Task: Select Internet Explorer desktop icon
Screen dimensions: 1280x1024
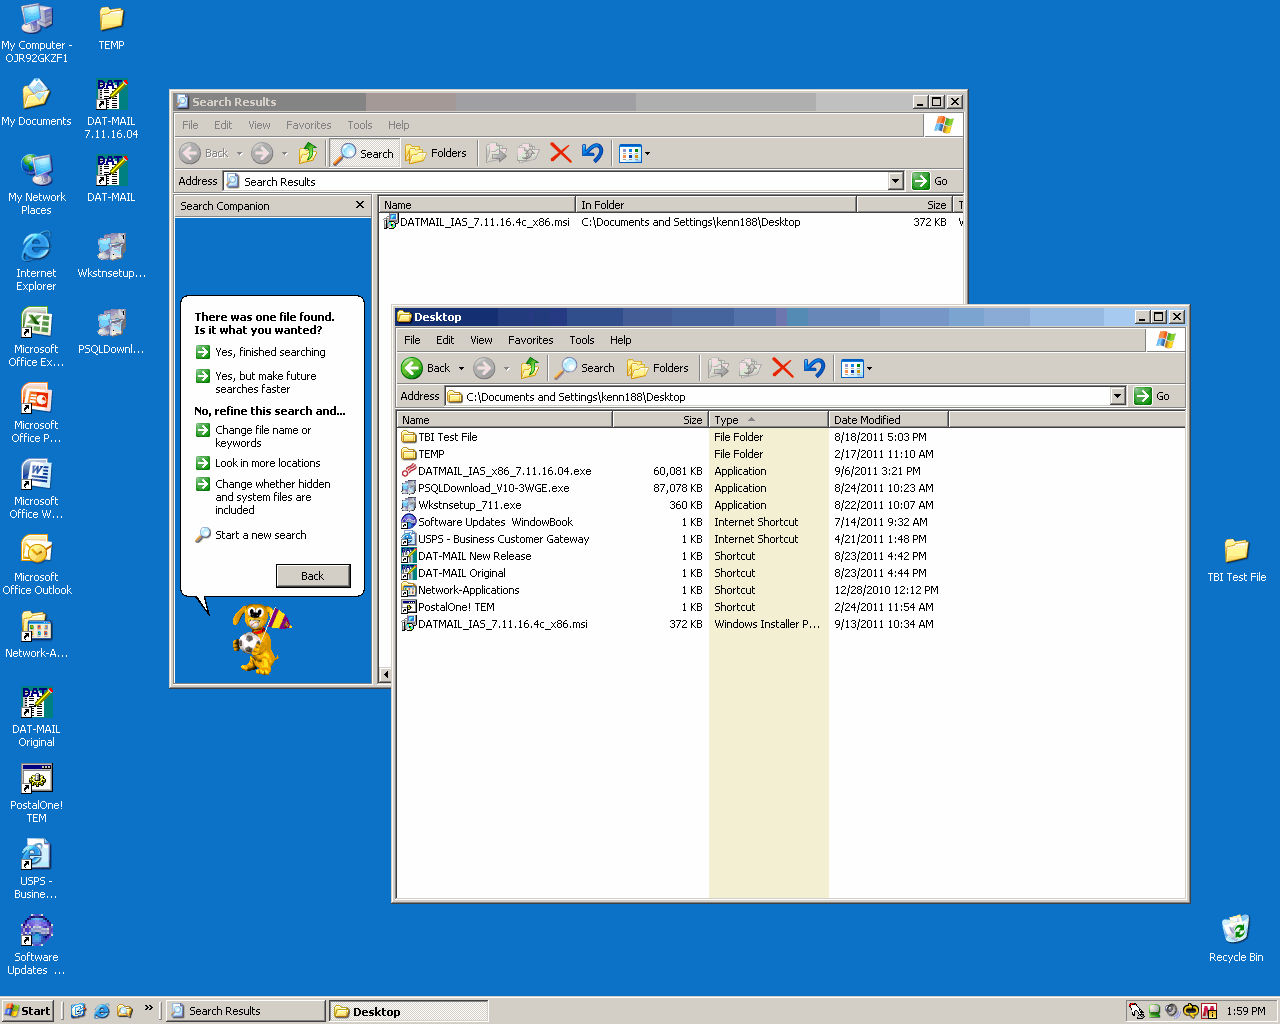Action: click(36, 261)
